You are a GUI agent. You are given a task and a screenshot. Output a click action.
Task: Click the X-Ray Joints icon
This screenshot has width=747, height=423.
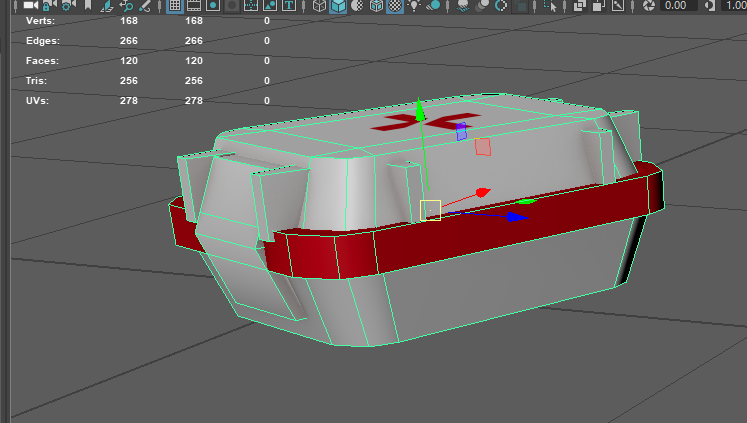click(618, 5)
